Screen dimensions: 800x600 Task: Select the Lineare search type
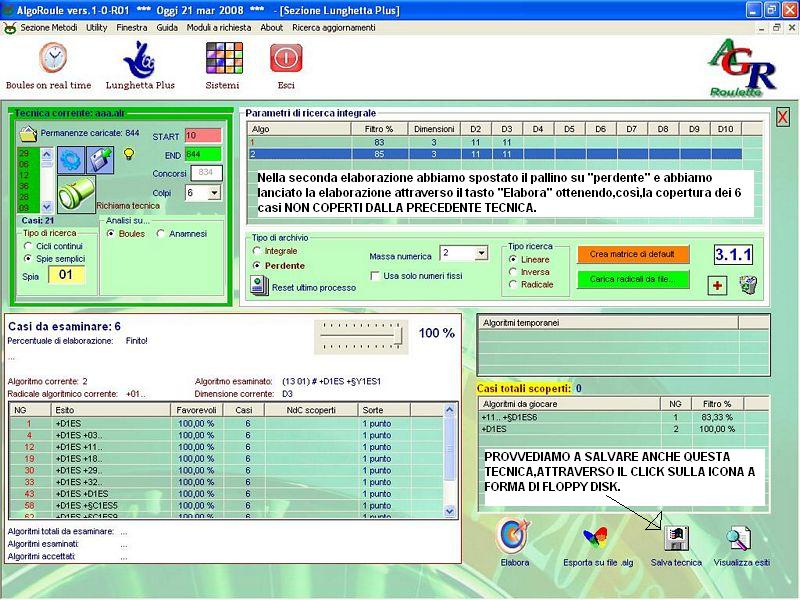tap(513, 259)
